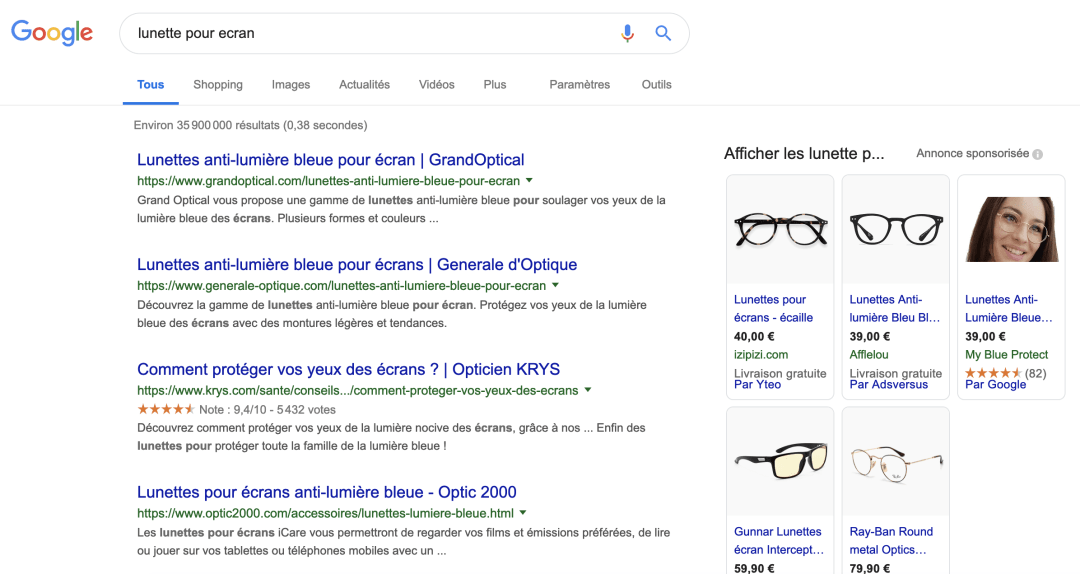Click the grandoptical.com green URL
The image size is (1080, 574).
[329, 181]
